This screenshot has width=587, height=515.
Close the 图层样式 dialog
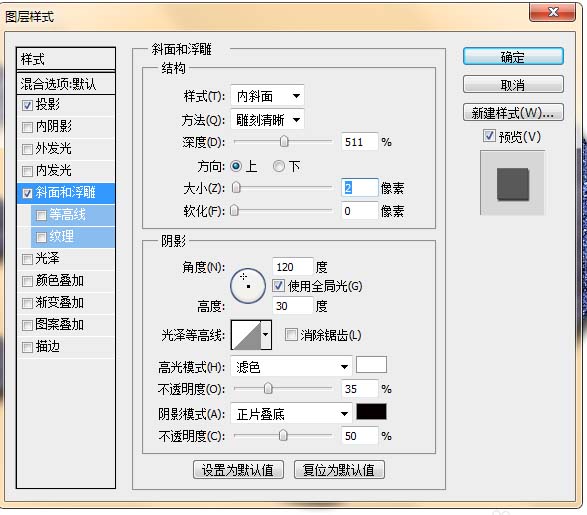553,12
